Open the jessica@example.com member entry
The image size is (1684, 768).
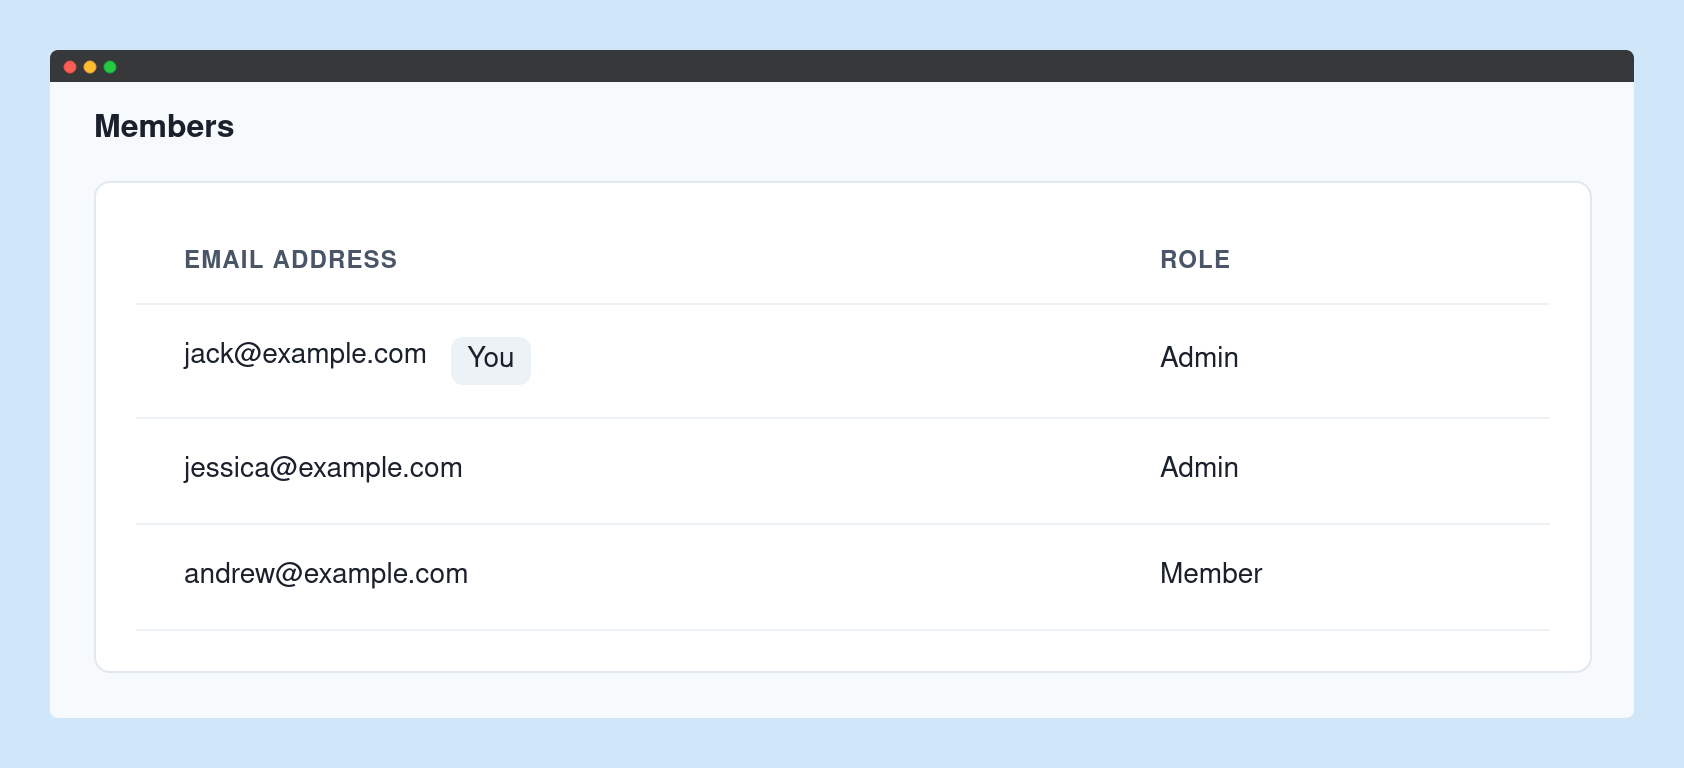click(323, 468)
